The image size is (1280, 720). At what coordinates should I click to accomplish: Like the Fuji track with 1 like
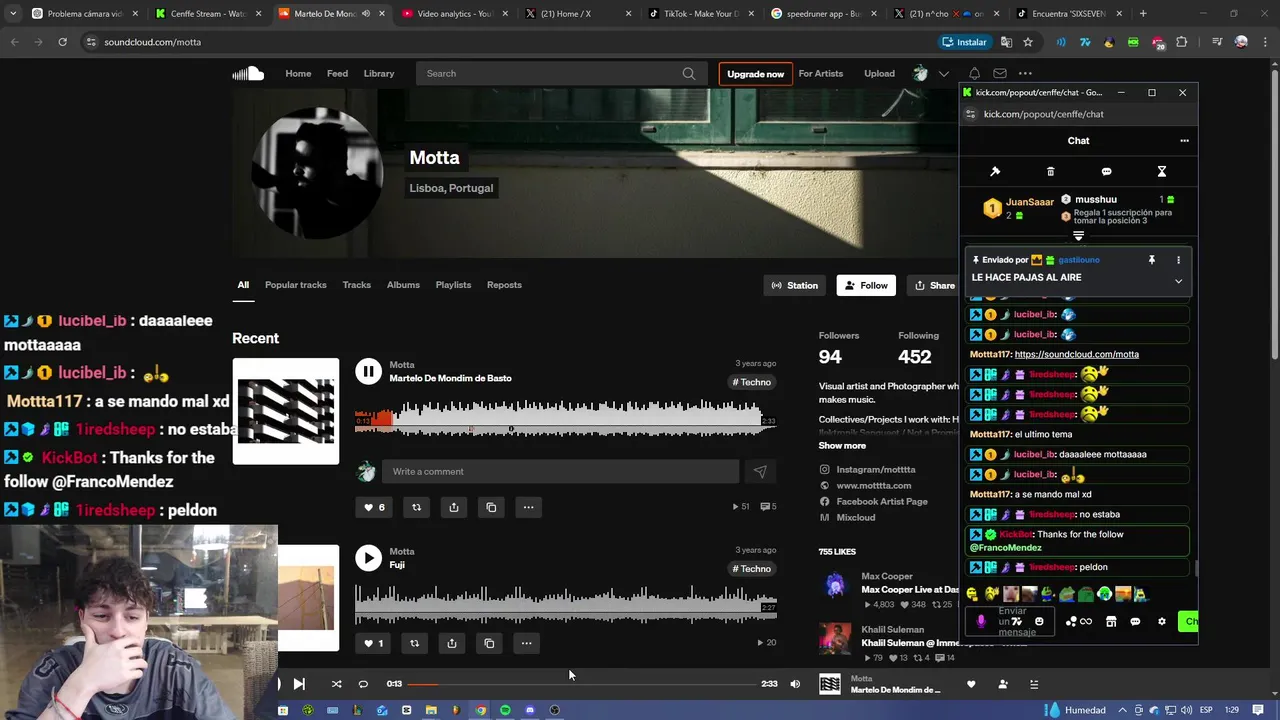[x=373, y=643]
